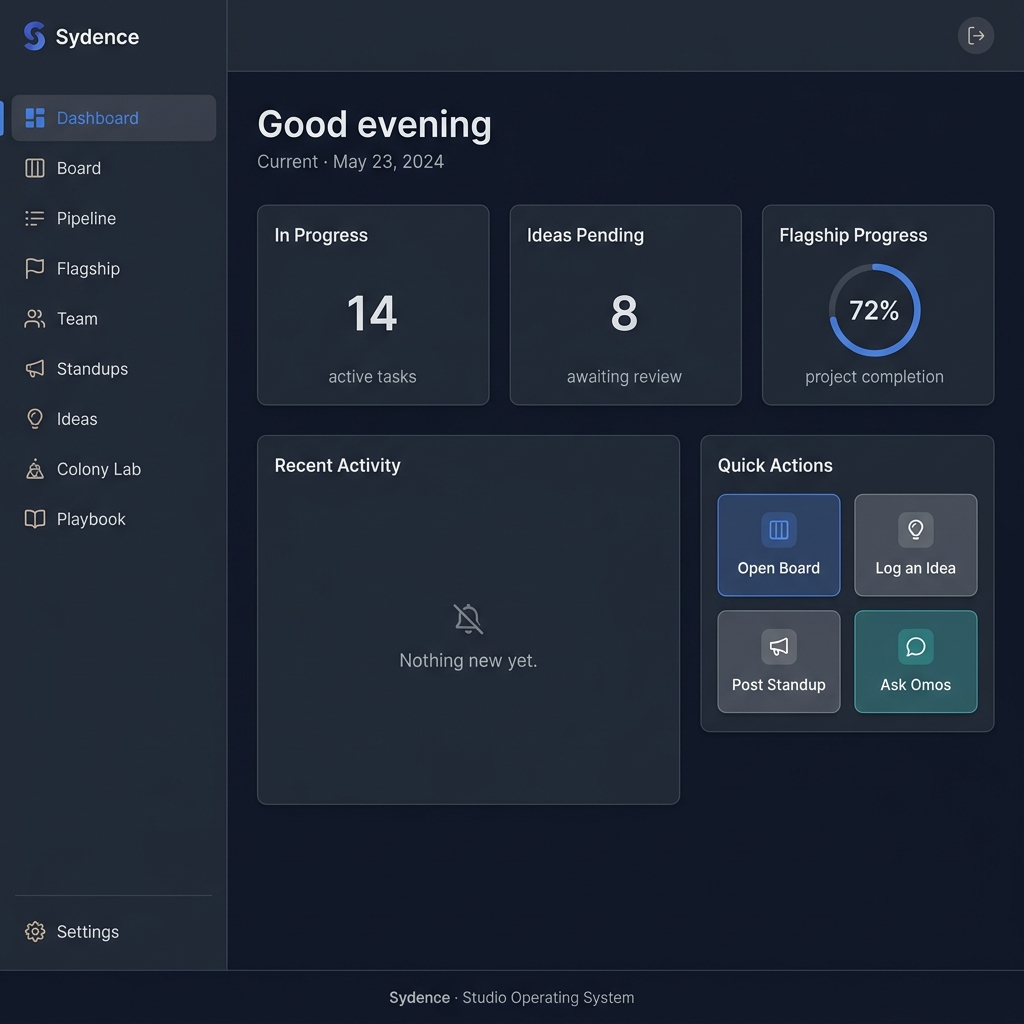Click the Ask Omos label
Screen dimensions: 1024x1024
coord(916,684)
